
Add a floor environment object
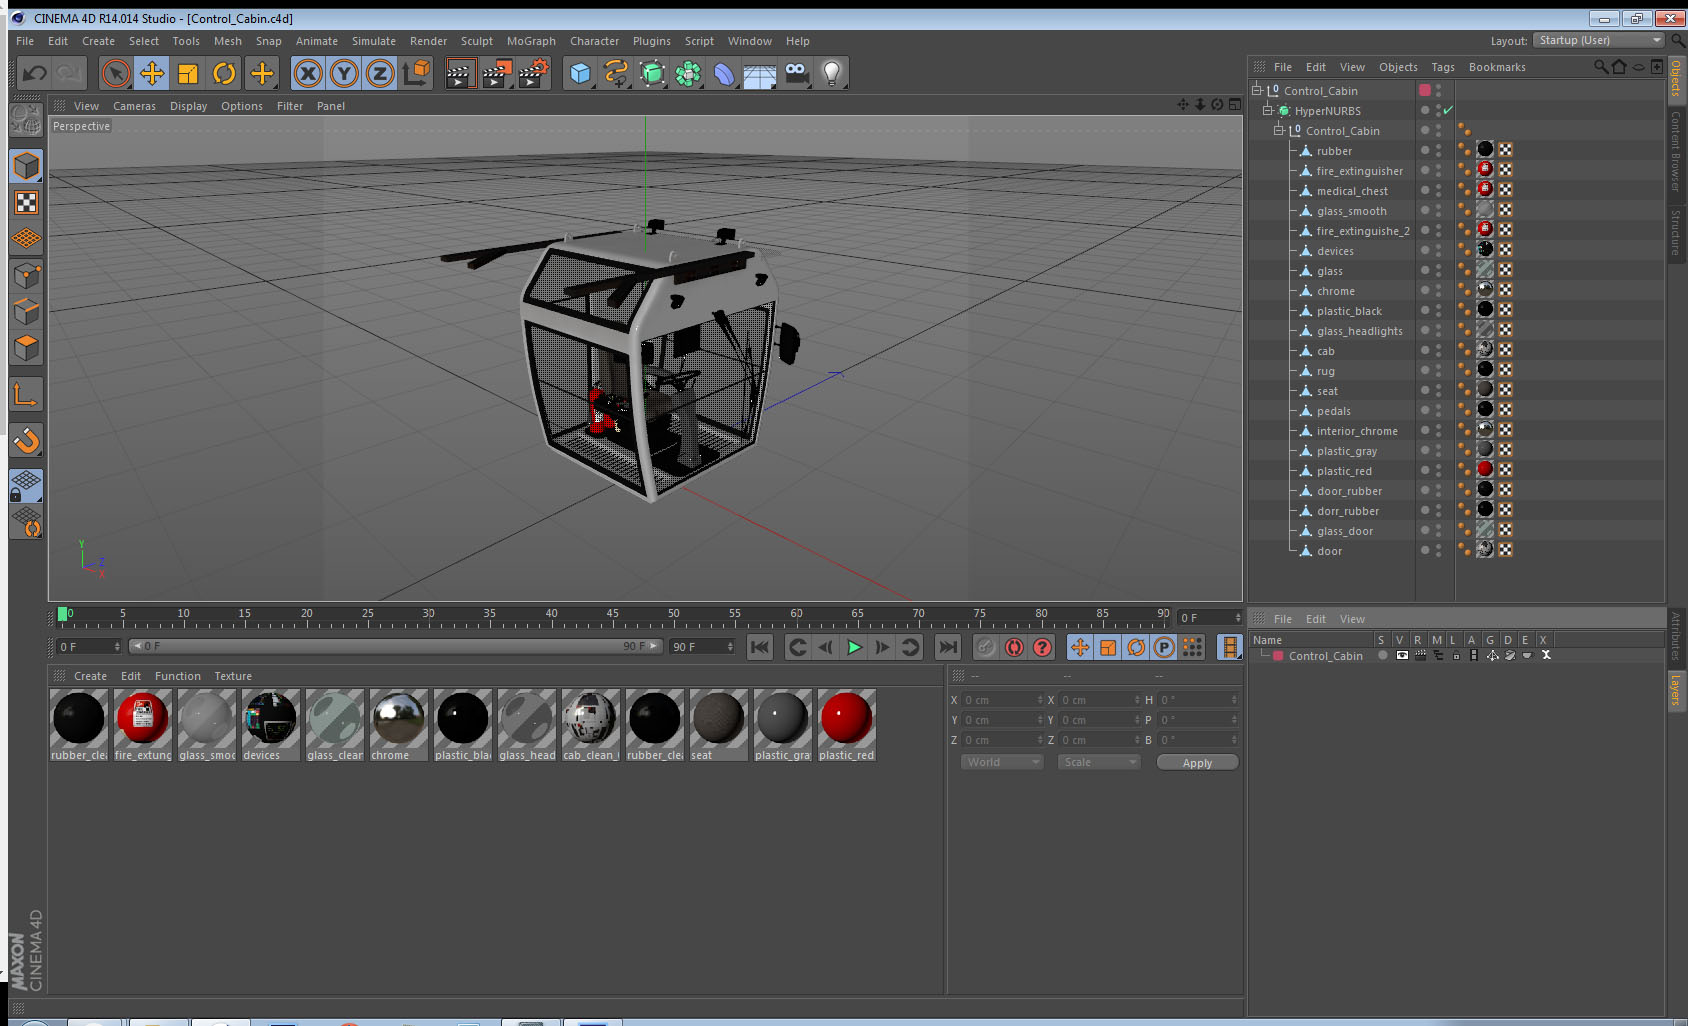[x=760, y=73]
